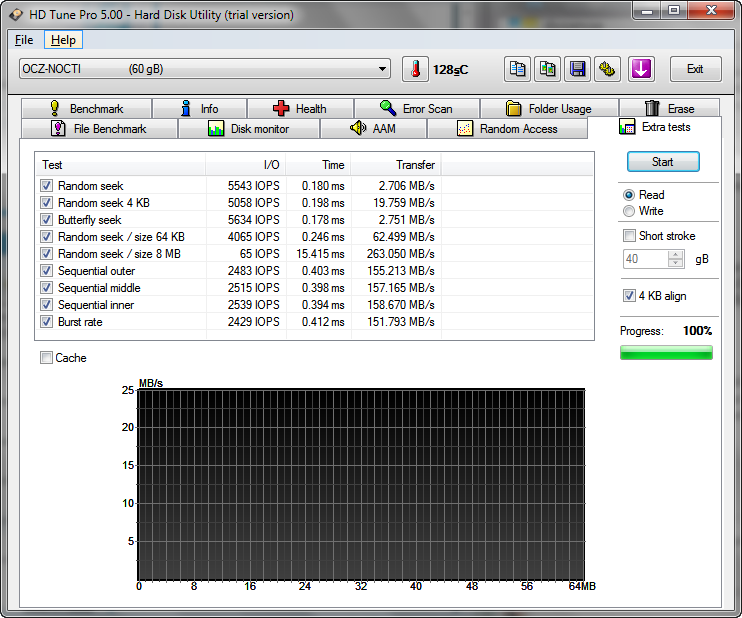Screen dimensions: 742x618
Task: Uncheck the Burst rate checkbox
Action: pyautogui.click(x=46, y=322)
